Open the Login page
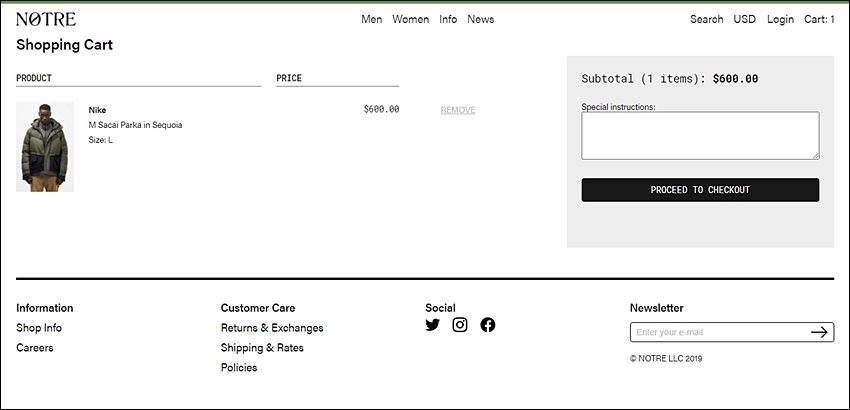850x410 pixels. click(x=780, y=19)
